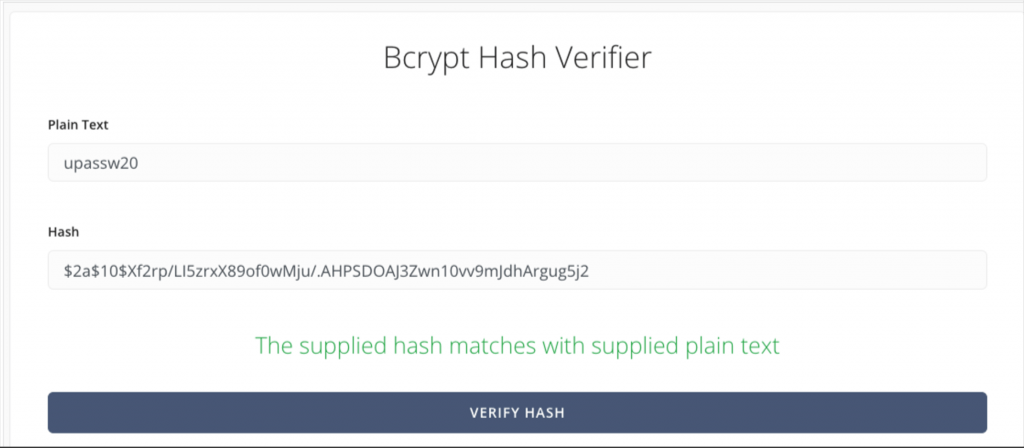
Task: Click the "Plain Text" field label
Action: click(x=78, y=125)
